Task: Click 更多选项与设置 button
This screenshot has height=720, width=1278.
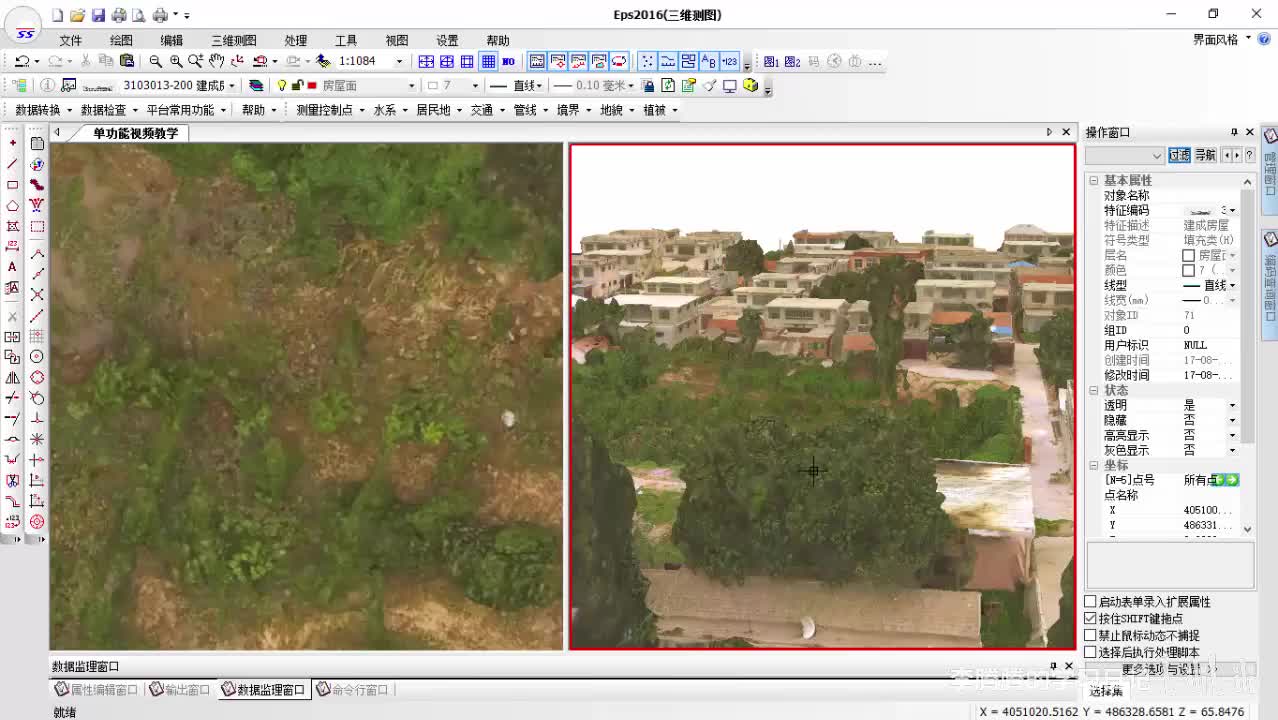Action: click(x=1166, y=669)
